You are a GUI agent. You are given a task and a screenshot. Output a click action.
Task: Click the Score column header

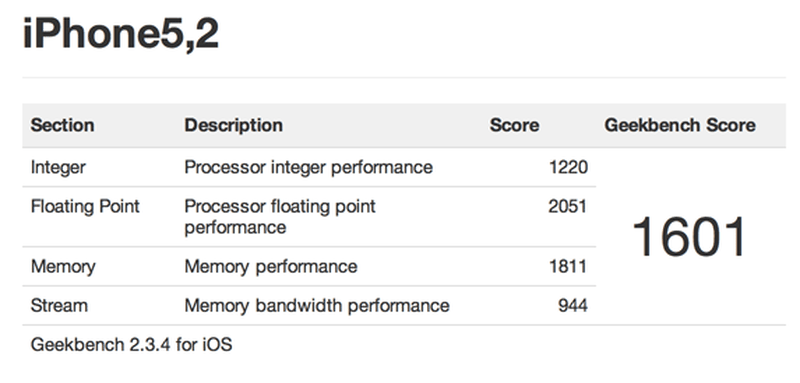[x=514, y=125]
